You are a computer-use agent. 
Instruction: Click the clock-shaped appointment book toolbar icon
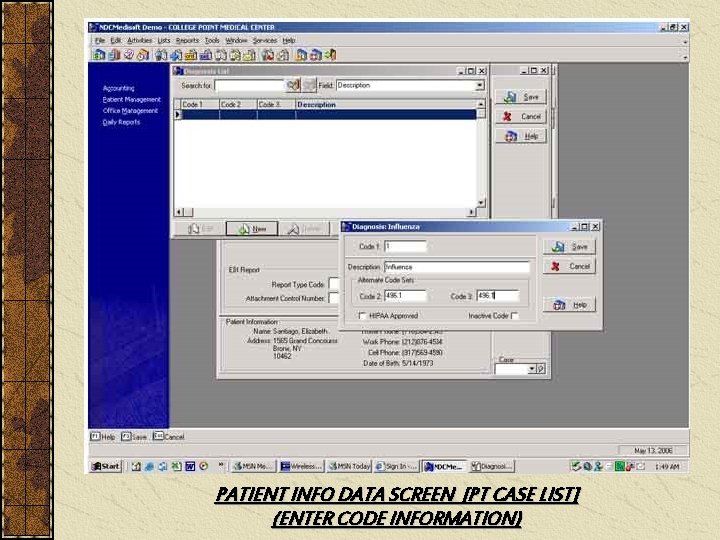coord(144,55)
